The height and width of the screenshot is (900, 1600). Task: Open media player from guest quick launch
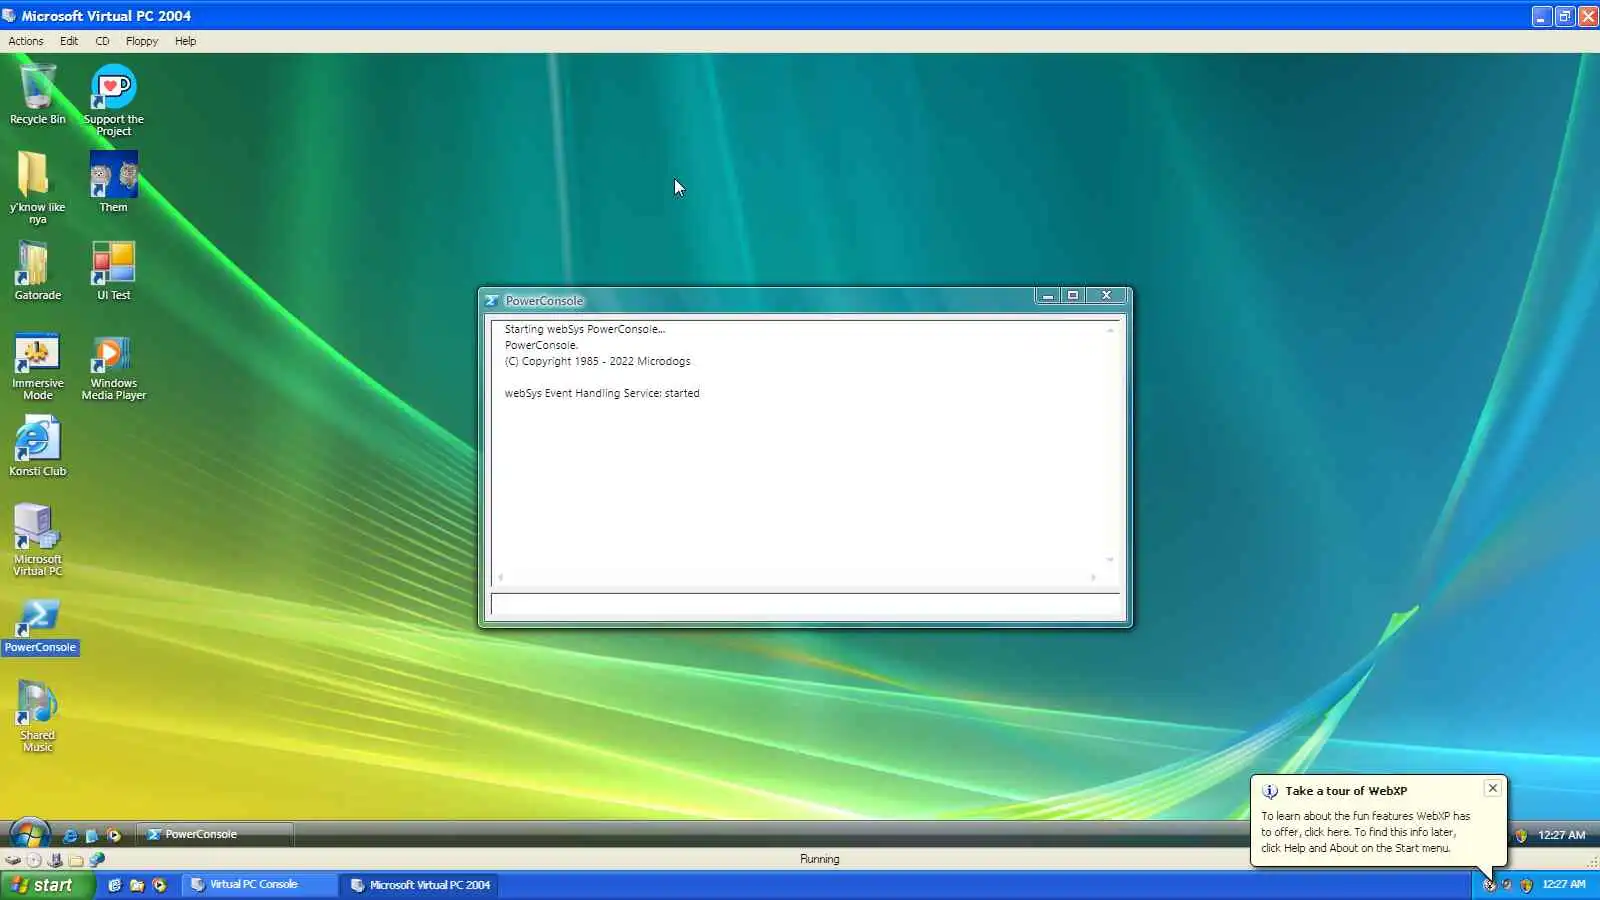click(x=114, y=835)
